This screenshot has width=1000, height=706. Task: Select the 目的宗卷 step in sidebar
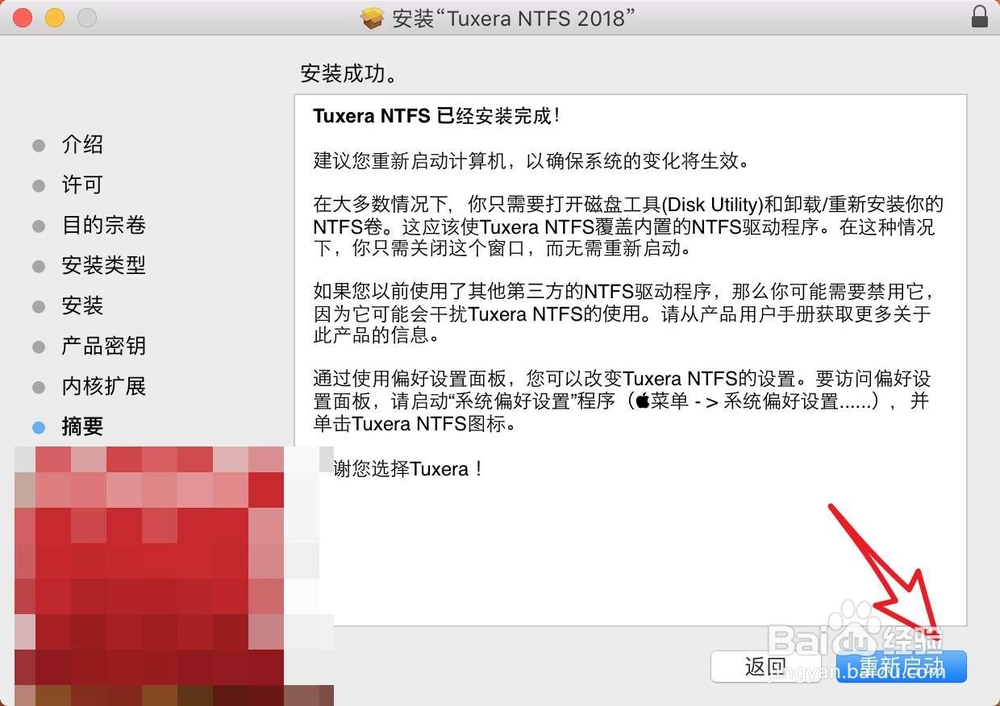(x=104, y=224)
